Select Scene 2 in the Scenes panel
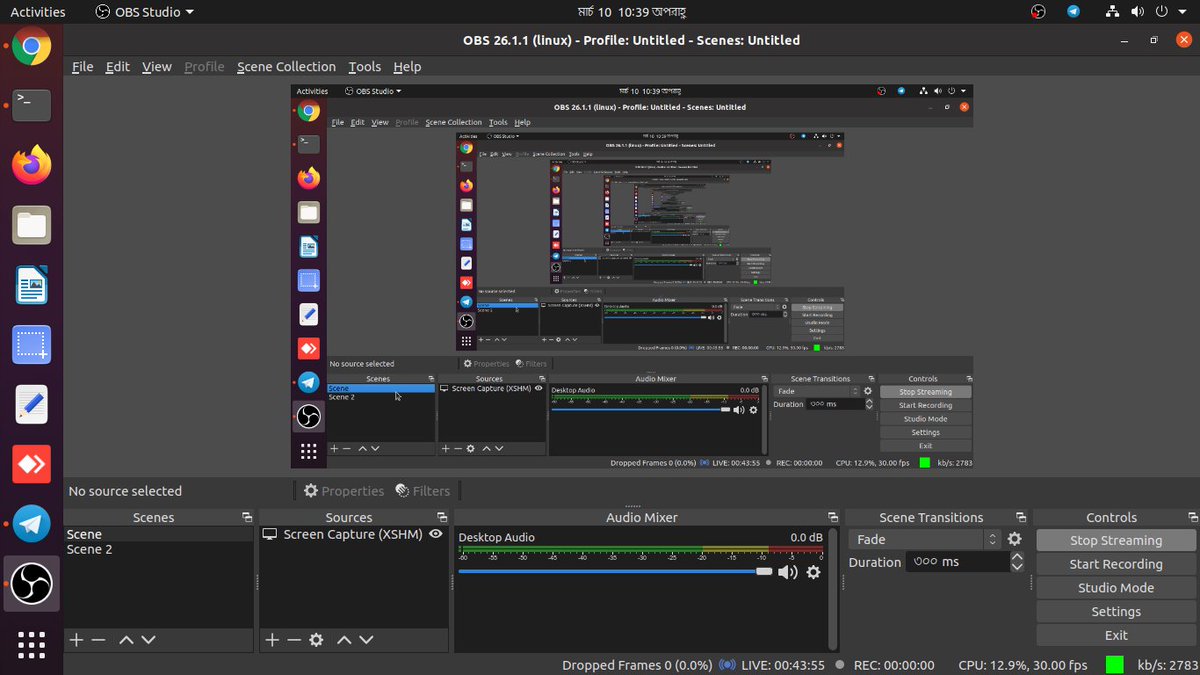Screen dimensions: 1200x675 (x=90, y=549)
